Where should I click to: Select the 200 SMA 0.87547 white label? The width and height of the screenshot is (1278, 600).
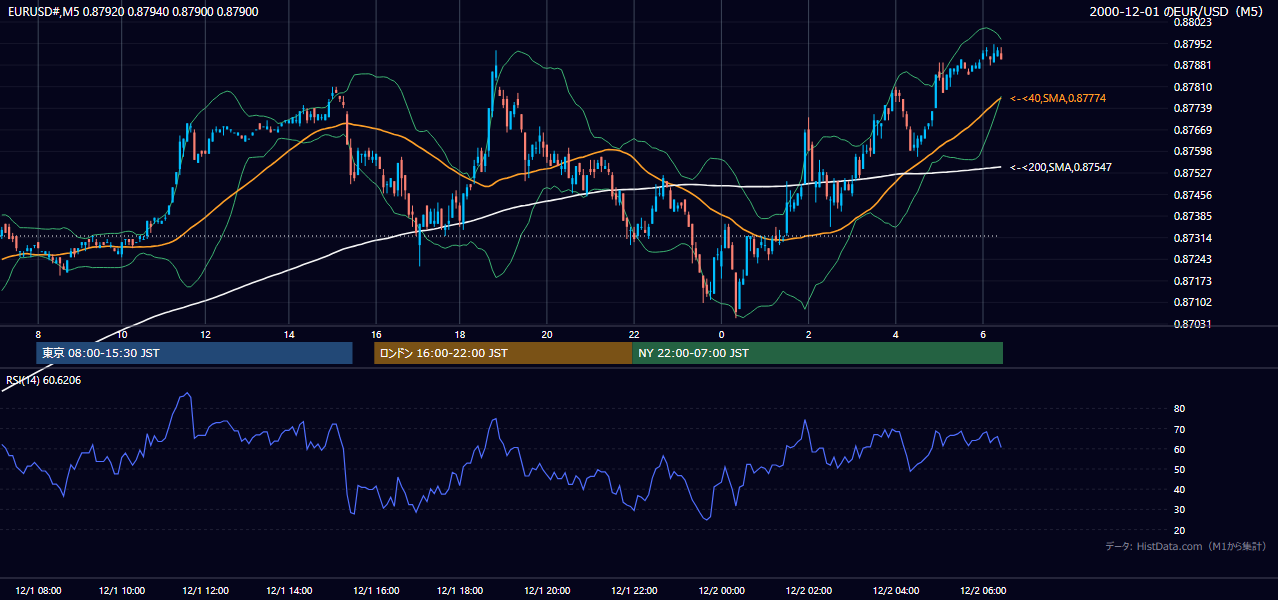[x=1061, y=167]
